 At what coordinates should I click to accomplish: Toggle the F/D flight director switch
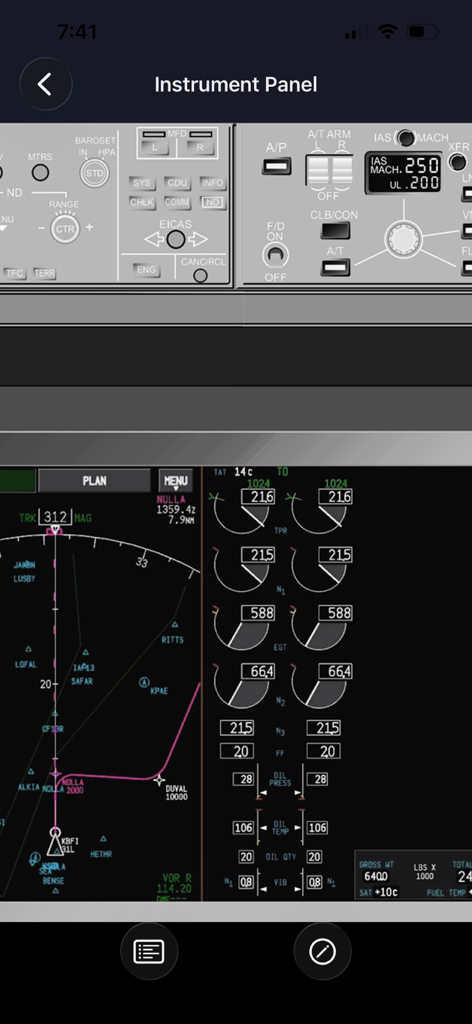(x=275, y=255)
